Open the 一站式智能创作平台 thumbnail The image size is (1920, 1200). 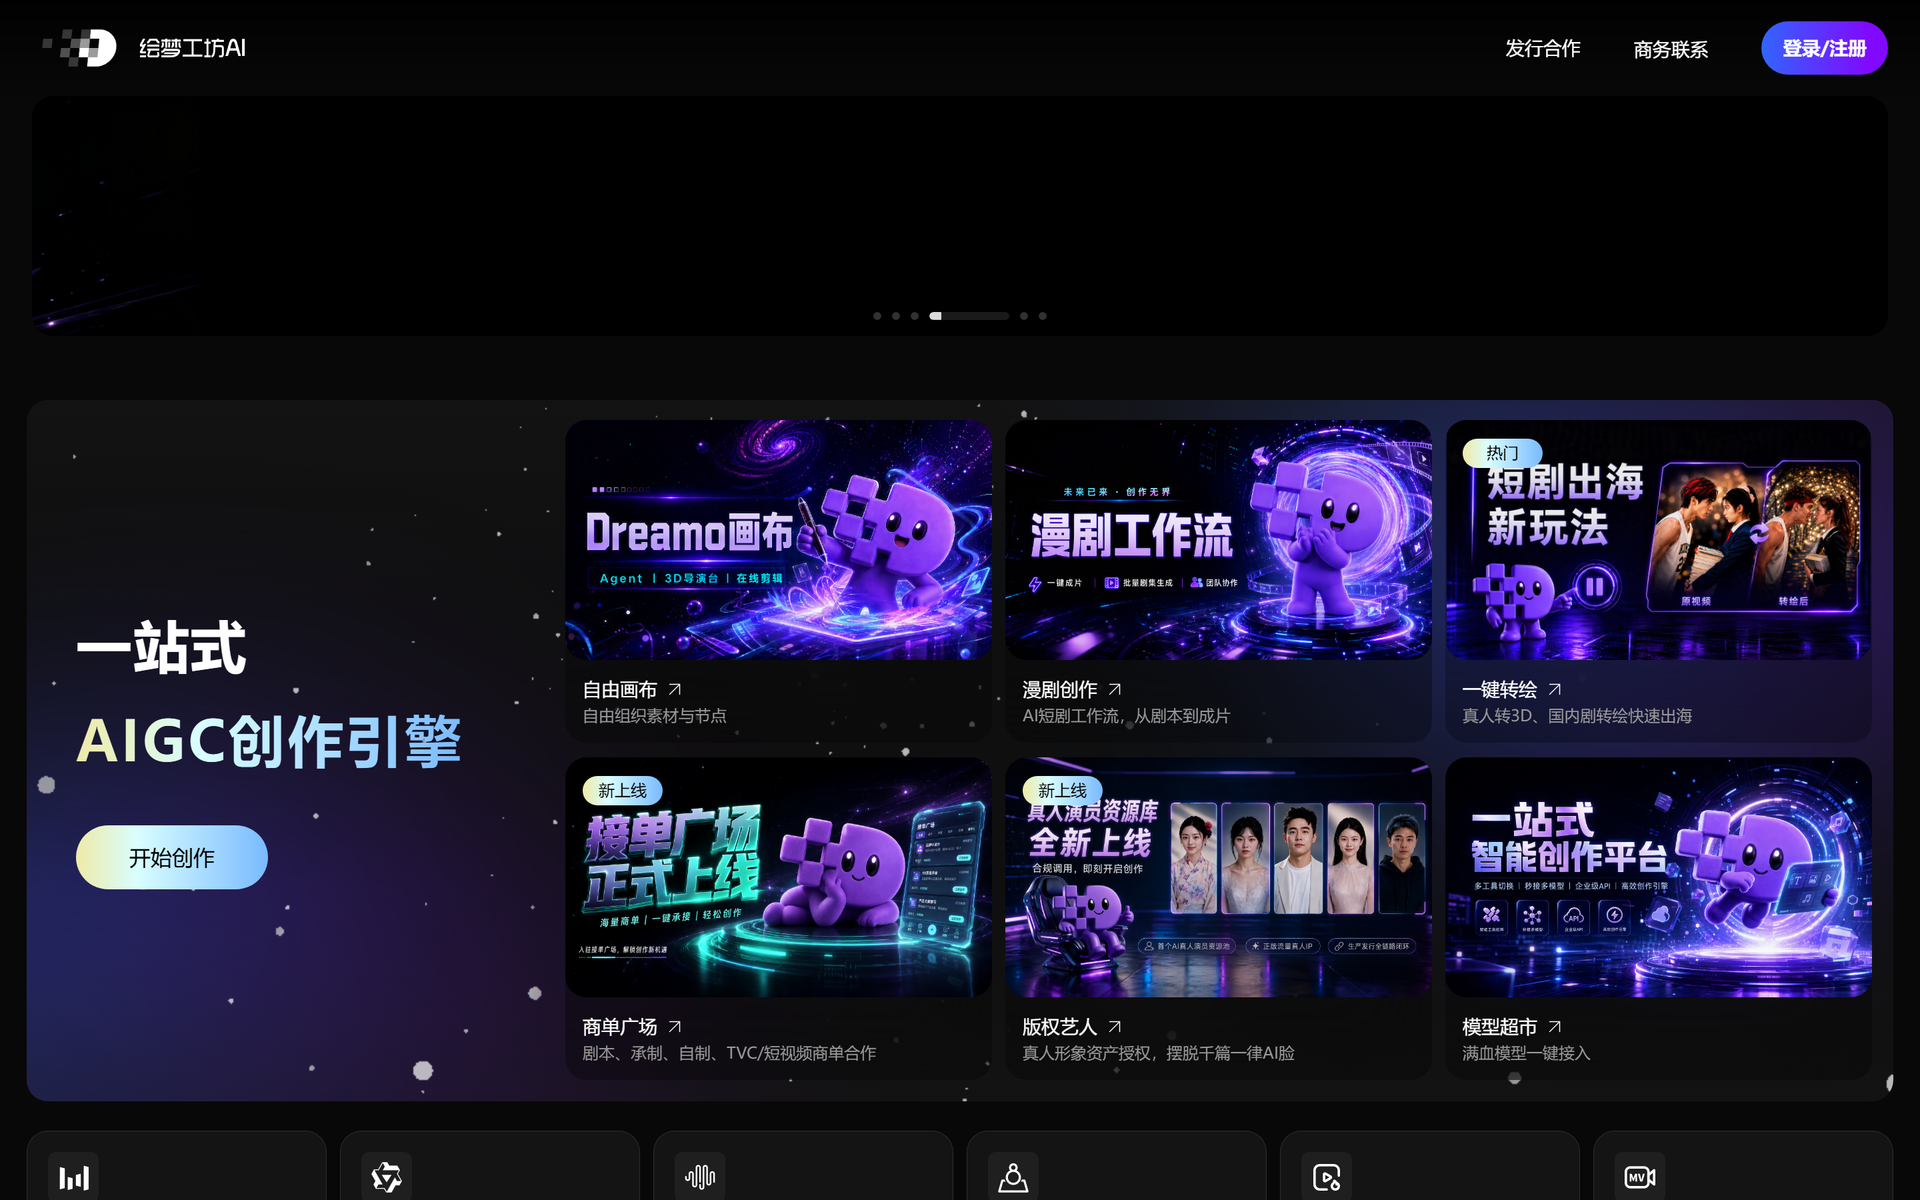click(x=1658, y=877)
